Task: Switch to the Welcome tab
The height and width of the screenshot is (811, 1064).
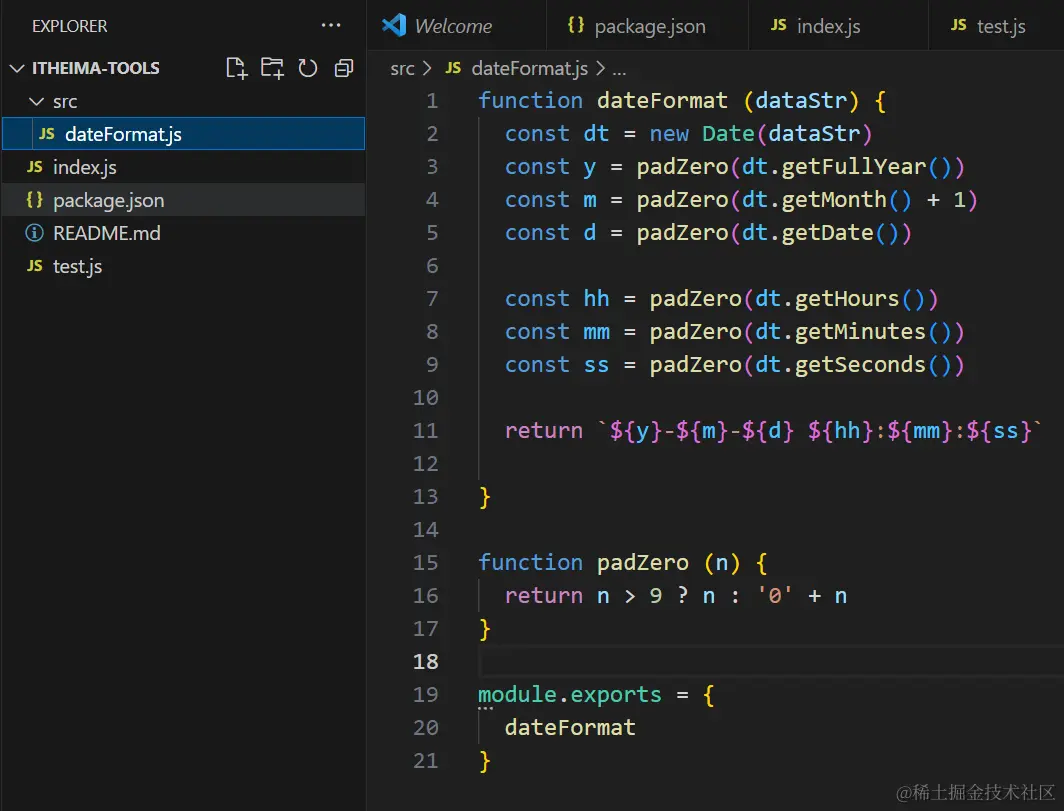Action: pos(457,26)
